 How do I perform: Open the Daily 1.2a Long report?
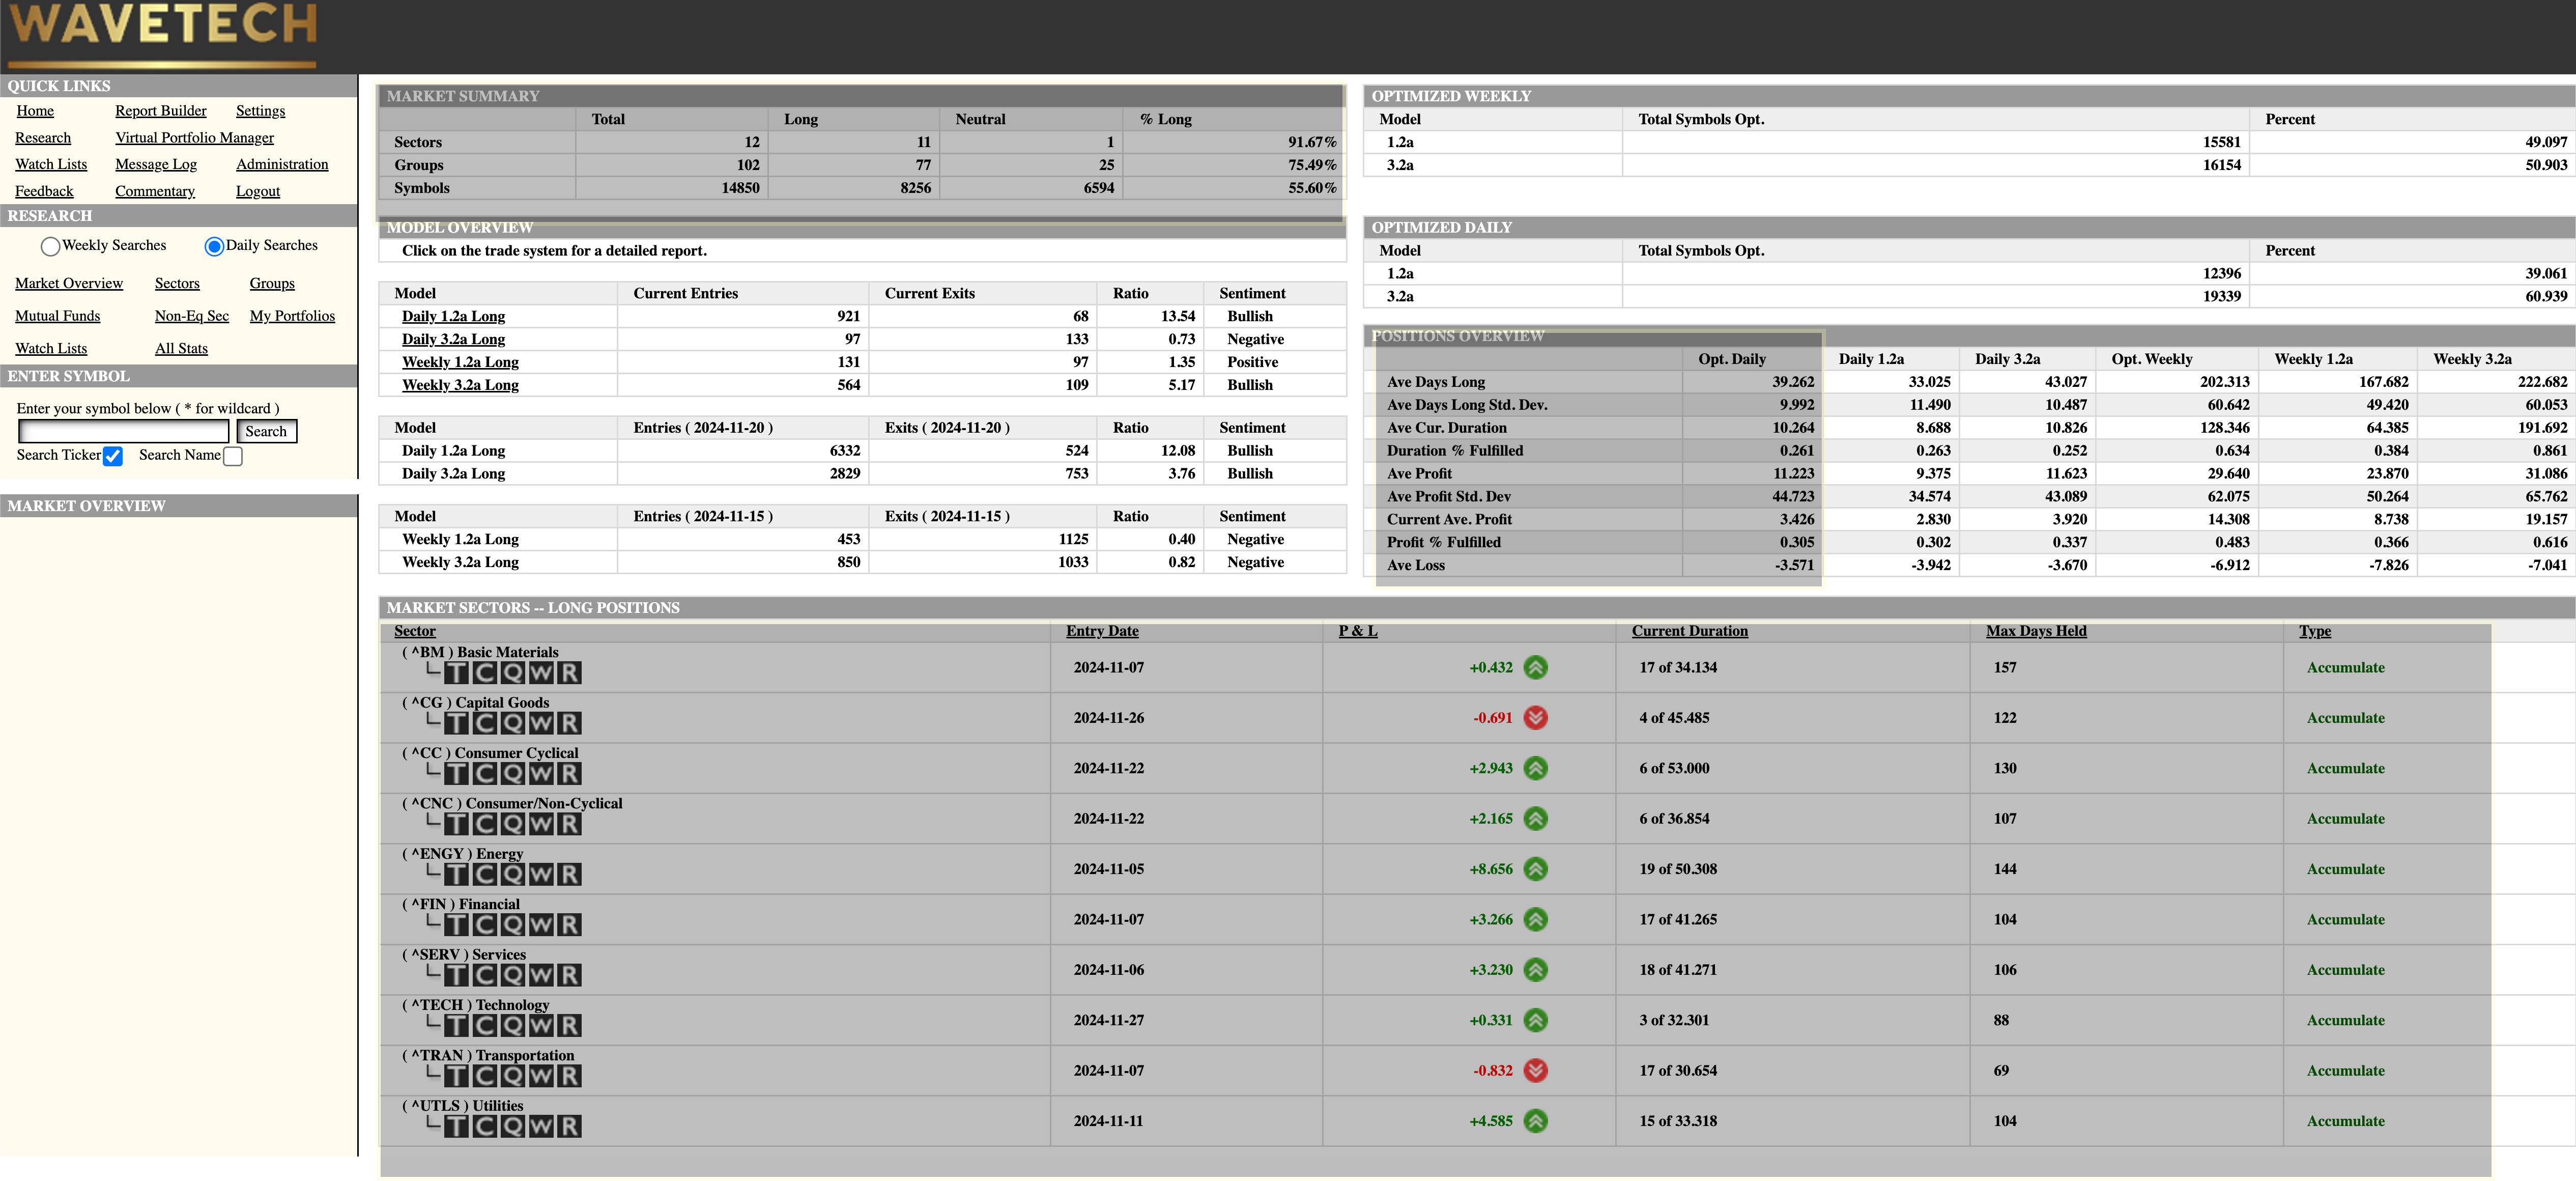453,316
